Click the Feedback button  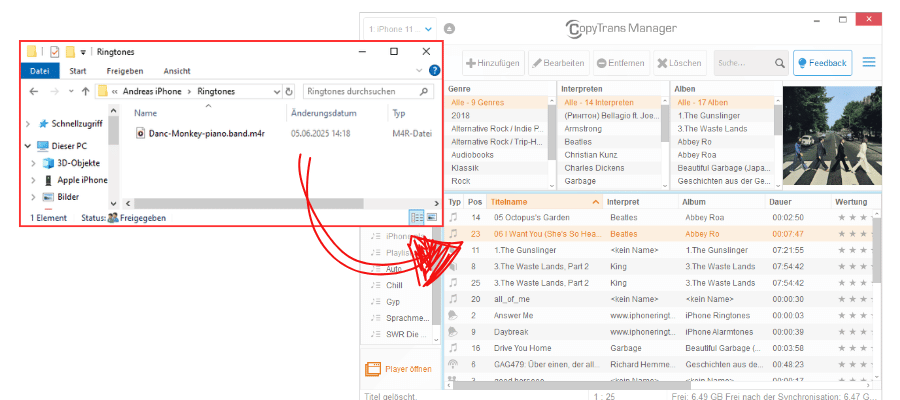(x=823, y=63)
